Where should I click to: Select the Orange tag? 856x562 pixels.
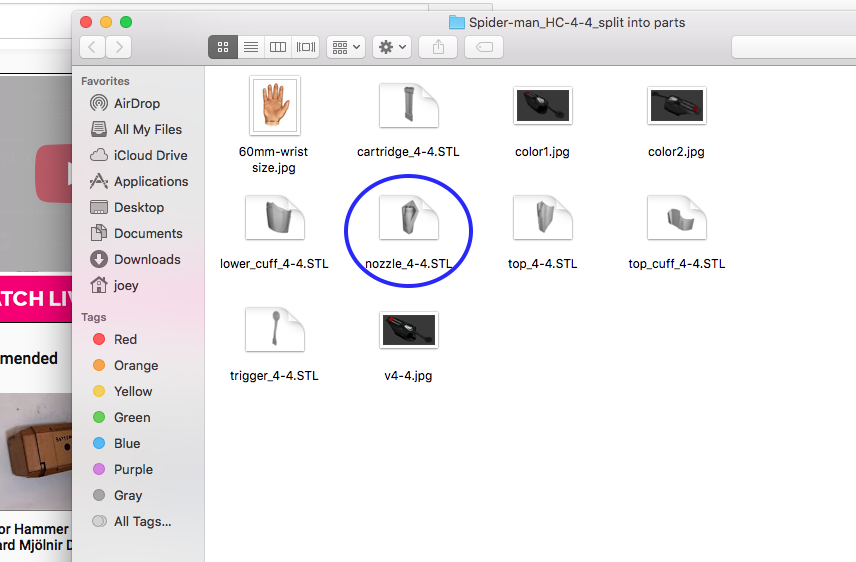click(126, 365)
